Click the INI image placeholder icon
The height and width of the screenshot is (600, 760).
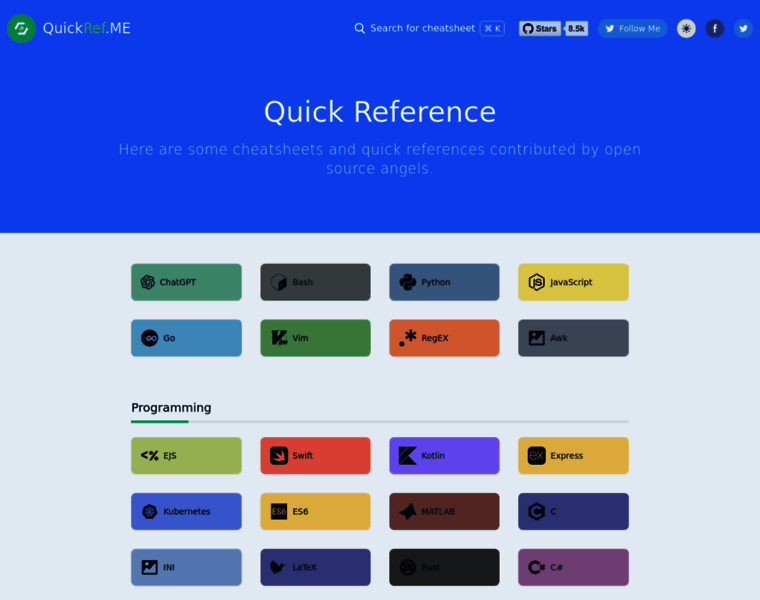pyautogui.click(x=149, y=567)
